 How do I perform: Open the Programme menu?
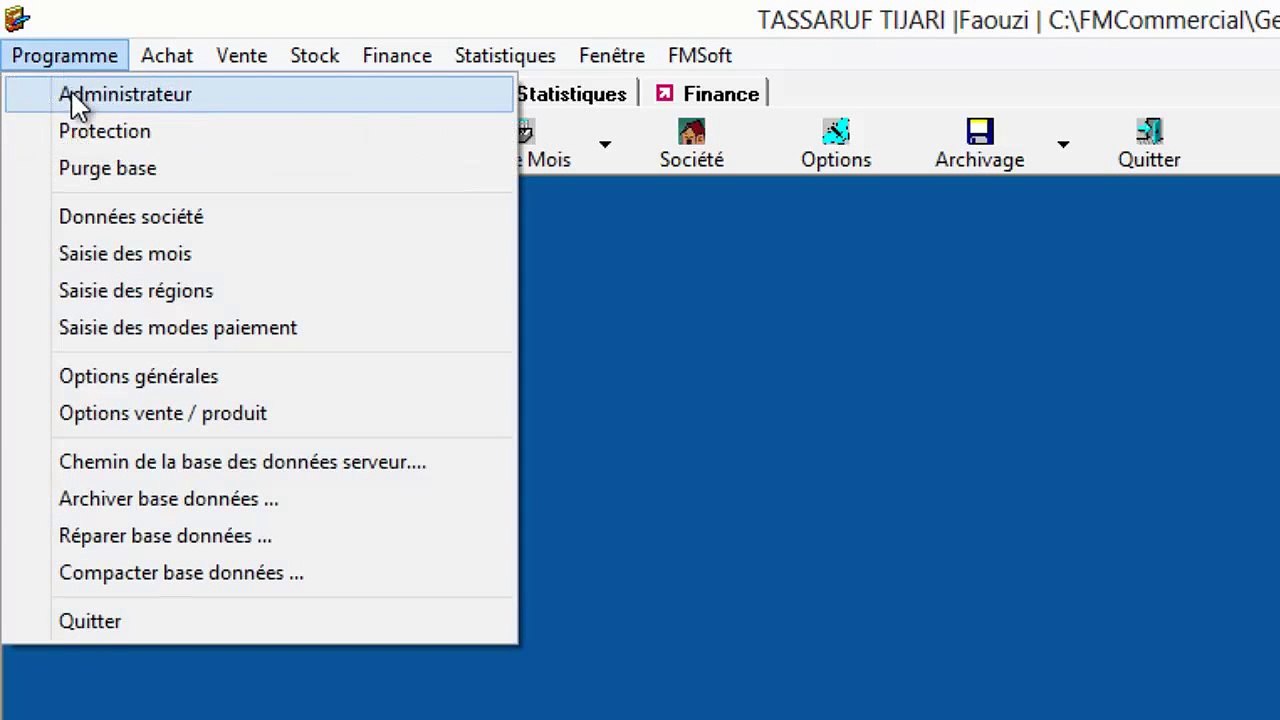pos(65,55)
